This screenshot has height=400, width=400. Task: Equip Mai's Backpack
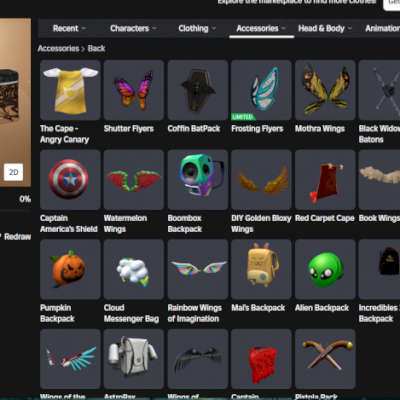click(261, 269)
